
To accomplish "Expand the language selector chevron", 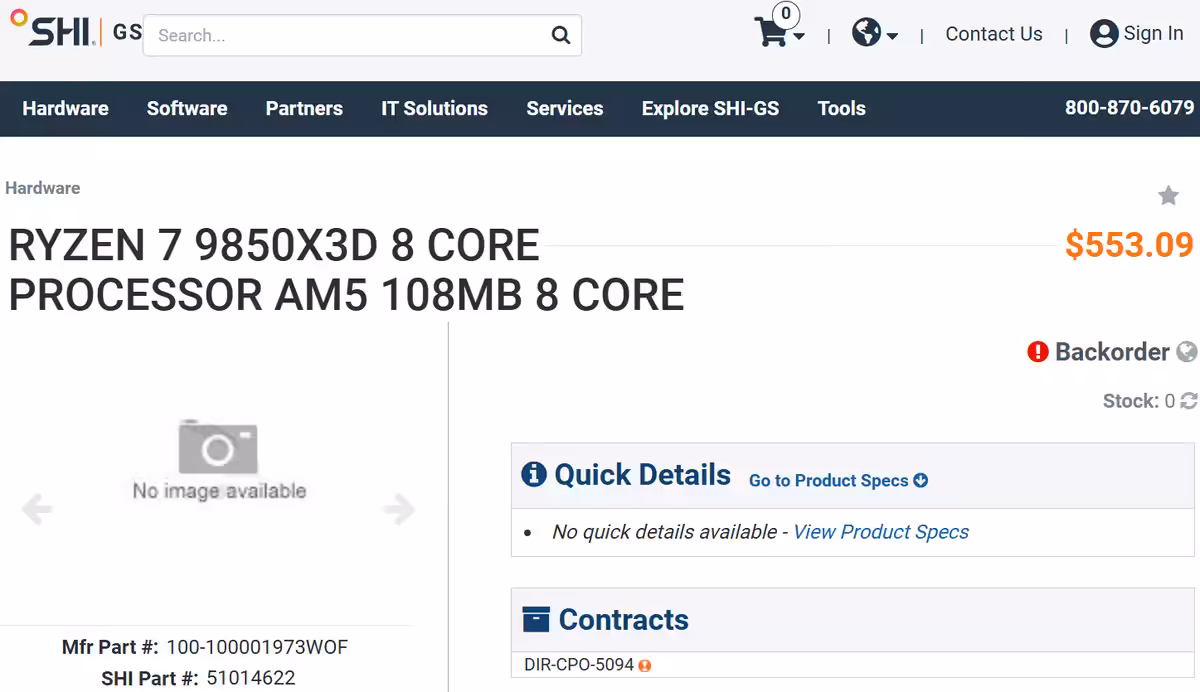I will [891, 38].
